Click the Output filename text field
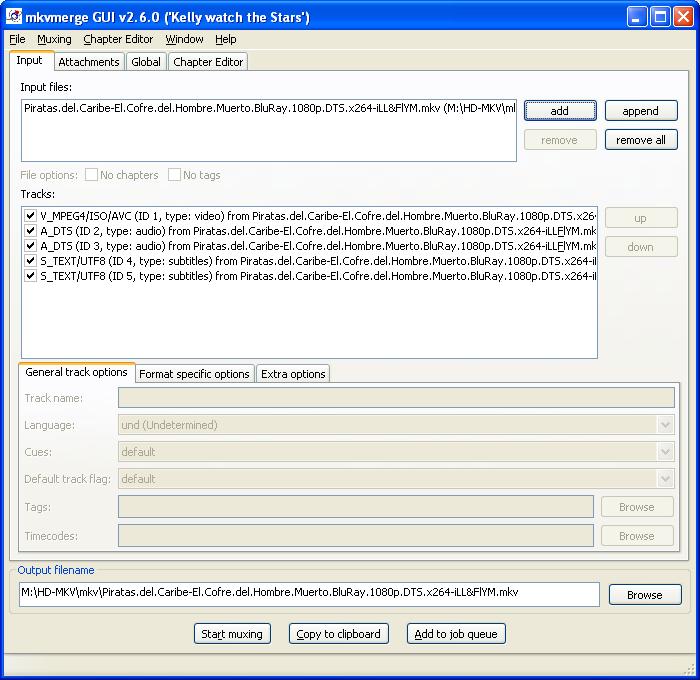Image resolution: width=700 pixels, height=680 pixels. click(x=308, y=593)
